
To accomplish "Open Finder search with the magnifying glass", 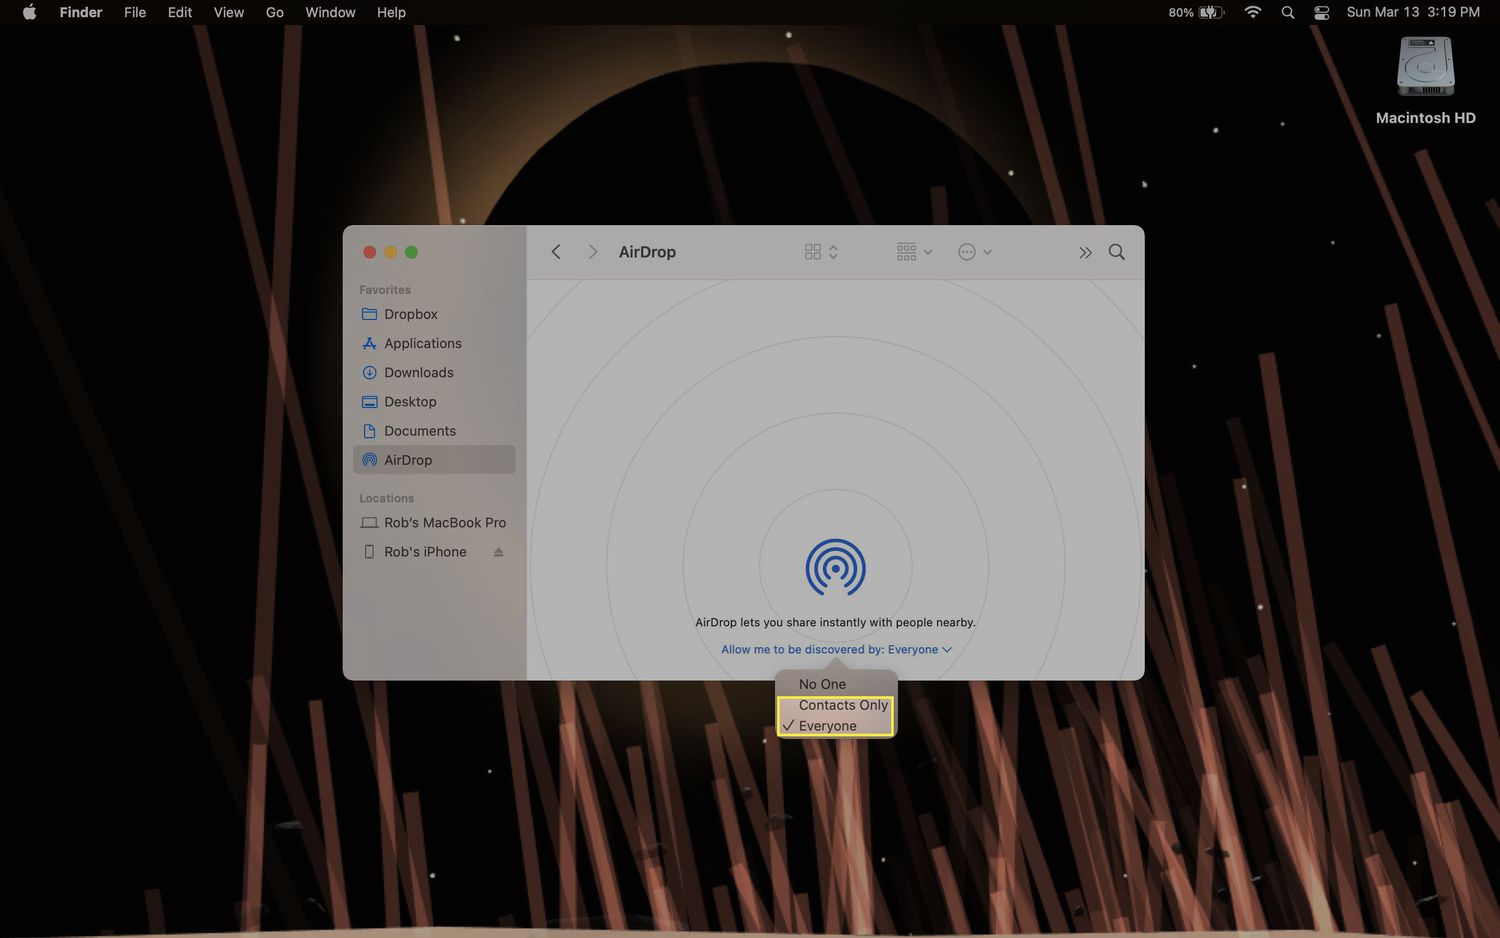I will click(1116, 252).
